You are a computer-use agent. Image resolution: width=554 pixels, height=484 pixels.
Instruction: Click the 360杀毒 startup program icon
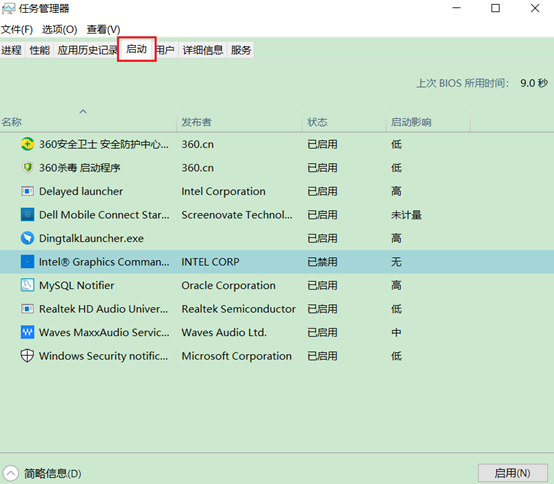(x=27, y=167)
